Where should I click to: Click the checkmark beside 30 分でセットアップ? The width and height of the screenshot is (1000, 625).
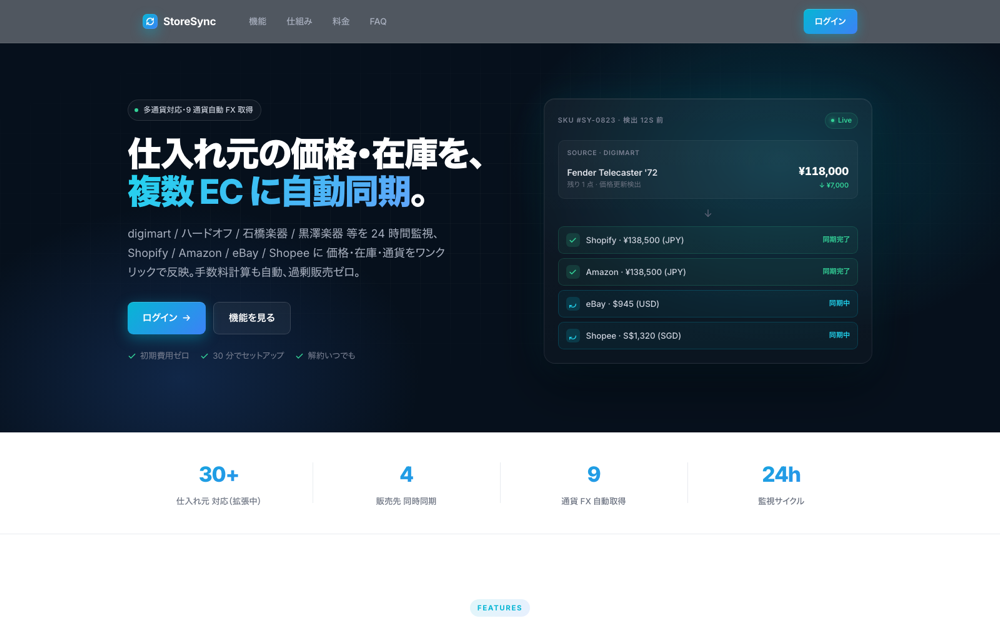click(205, 356)
